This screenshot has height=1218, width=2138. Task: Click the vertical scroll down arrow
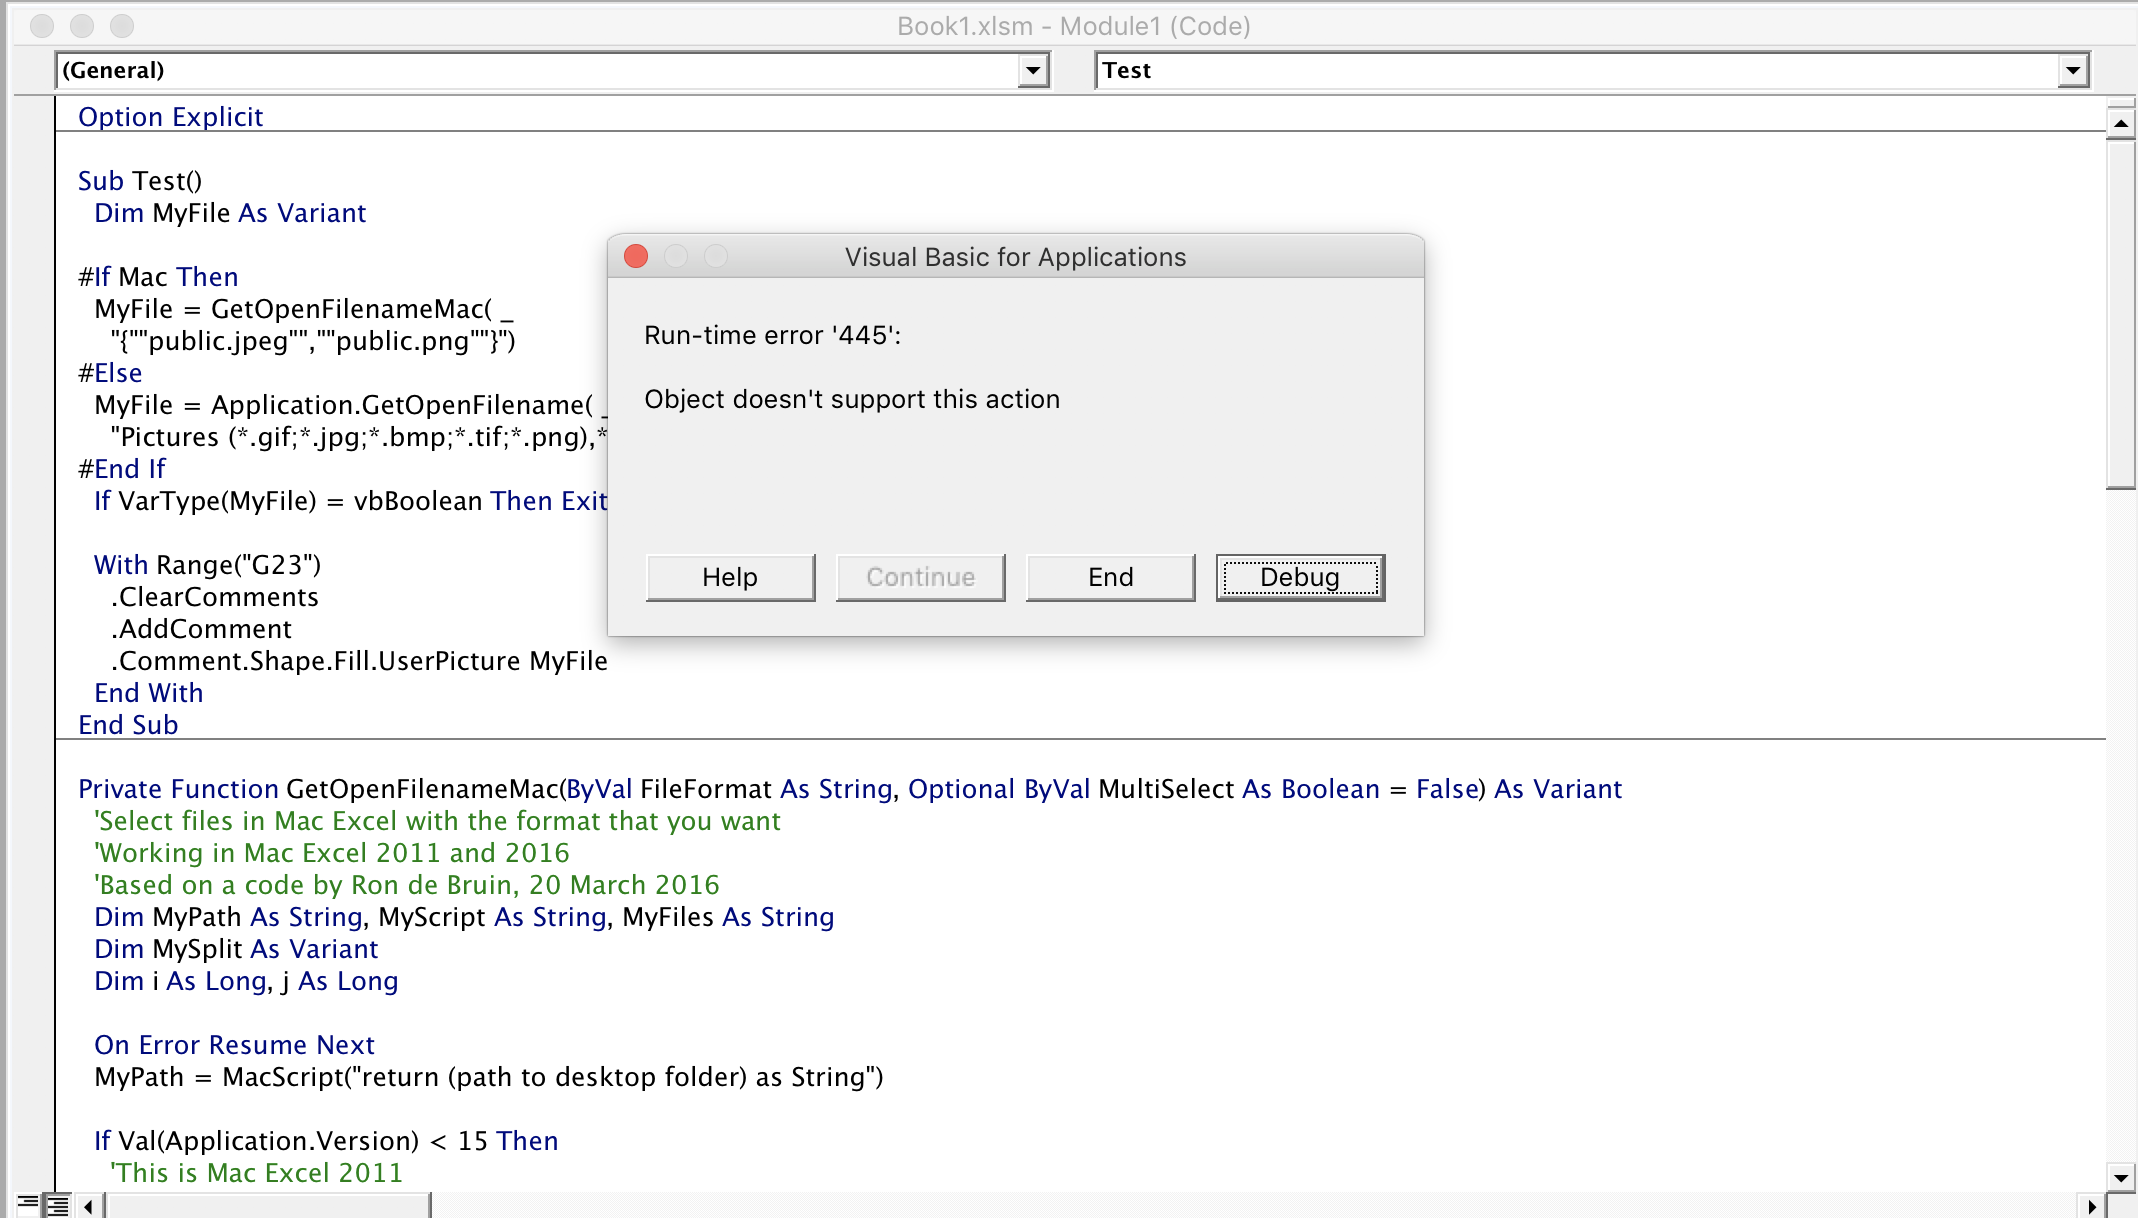click(2120, 1177)
